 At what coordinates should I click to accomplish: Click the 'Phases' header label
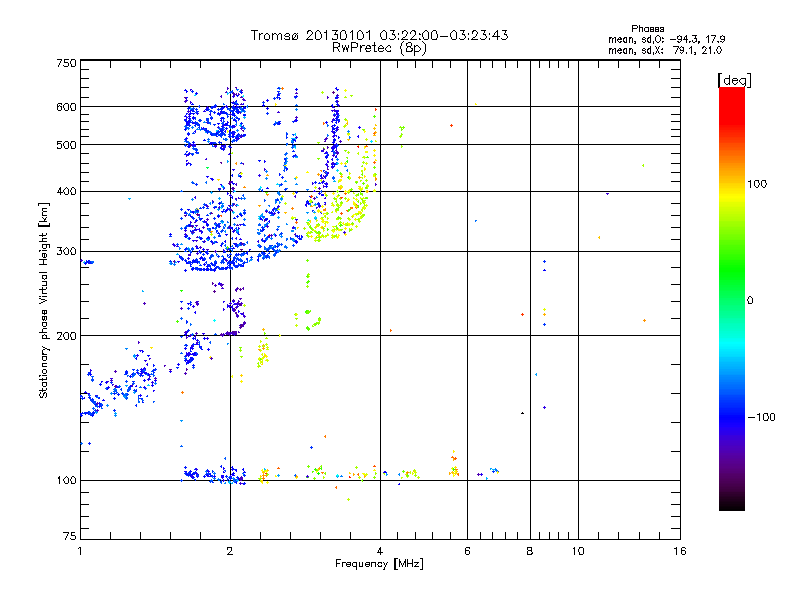[x=647, y=29]
